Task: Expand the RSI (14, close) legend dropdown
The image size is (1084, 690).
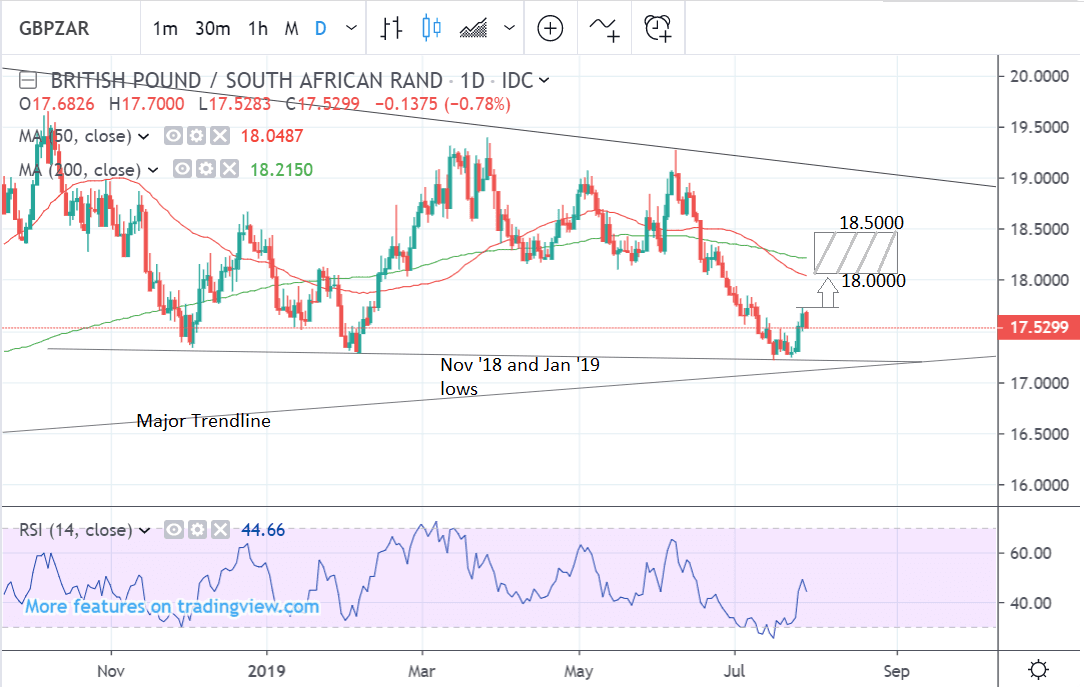Action: click(144, 530)
